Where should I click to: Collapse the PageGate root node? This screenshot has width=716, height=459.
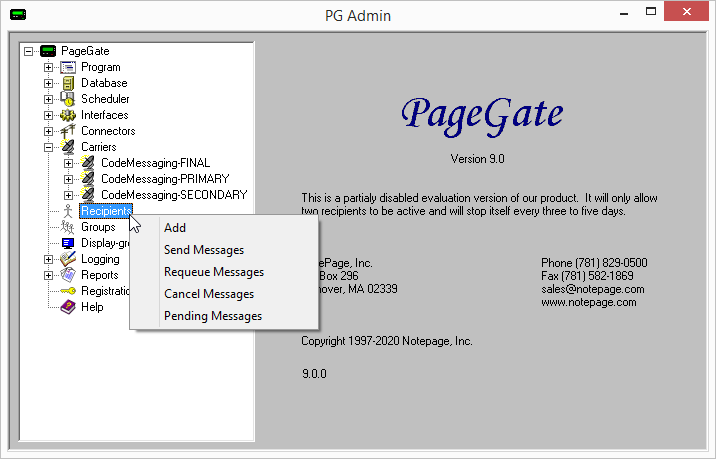click(x=28, y=51)
